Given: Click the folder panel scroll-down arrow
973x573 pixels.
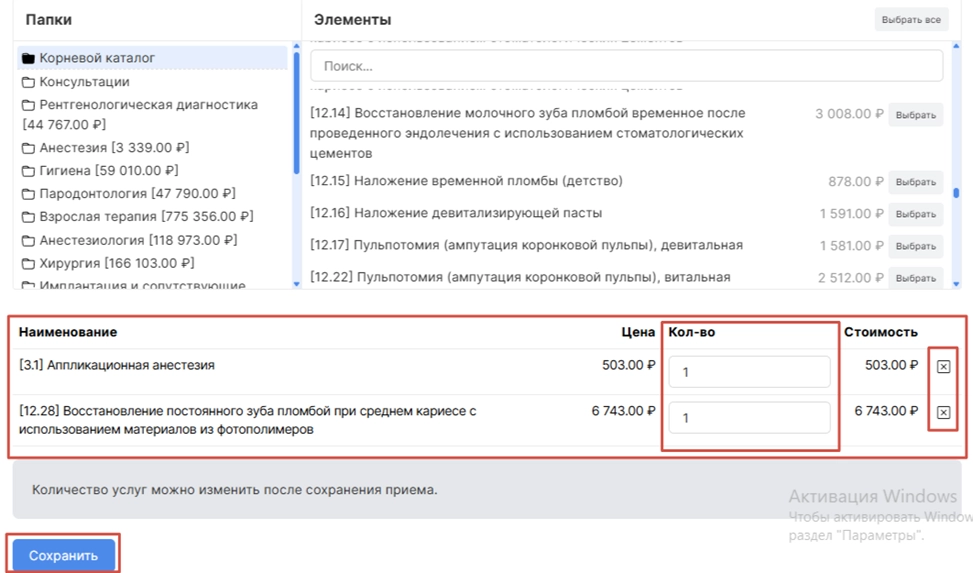Looking at the screenshot, I should 296,284.
